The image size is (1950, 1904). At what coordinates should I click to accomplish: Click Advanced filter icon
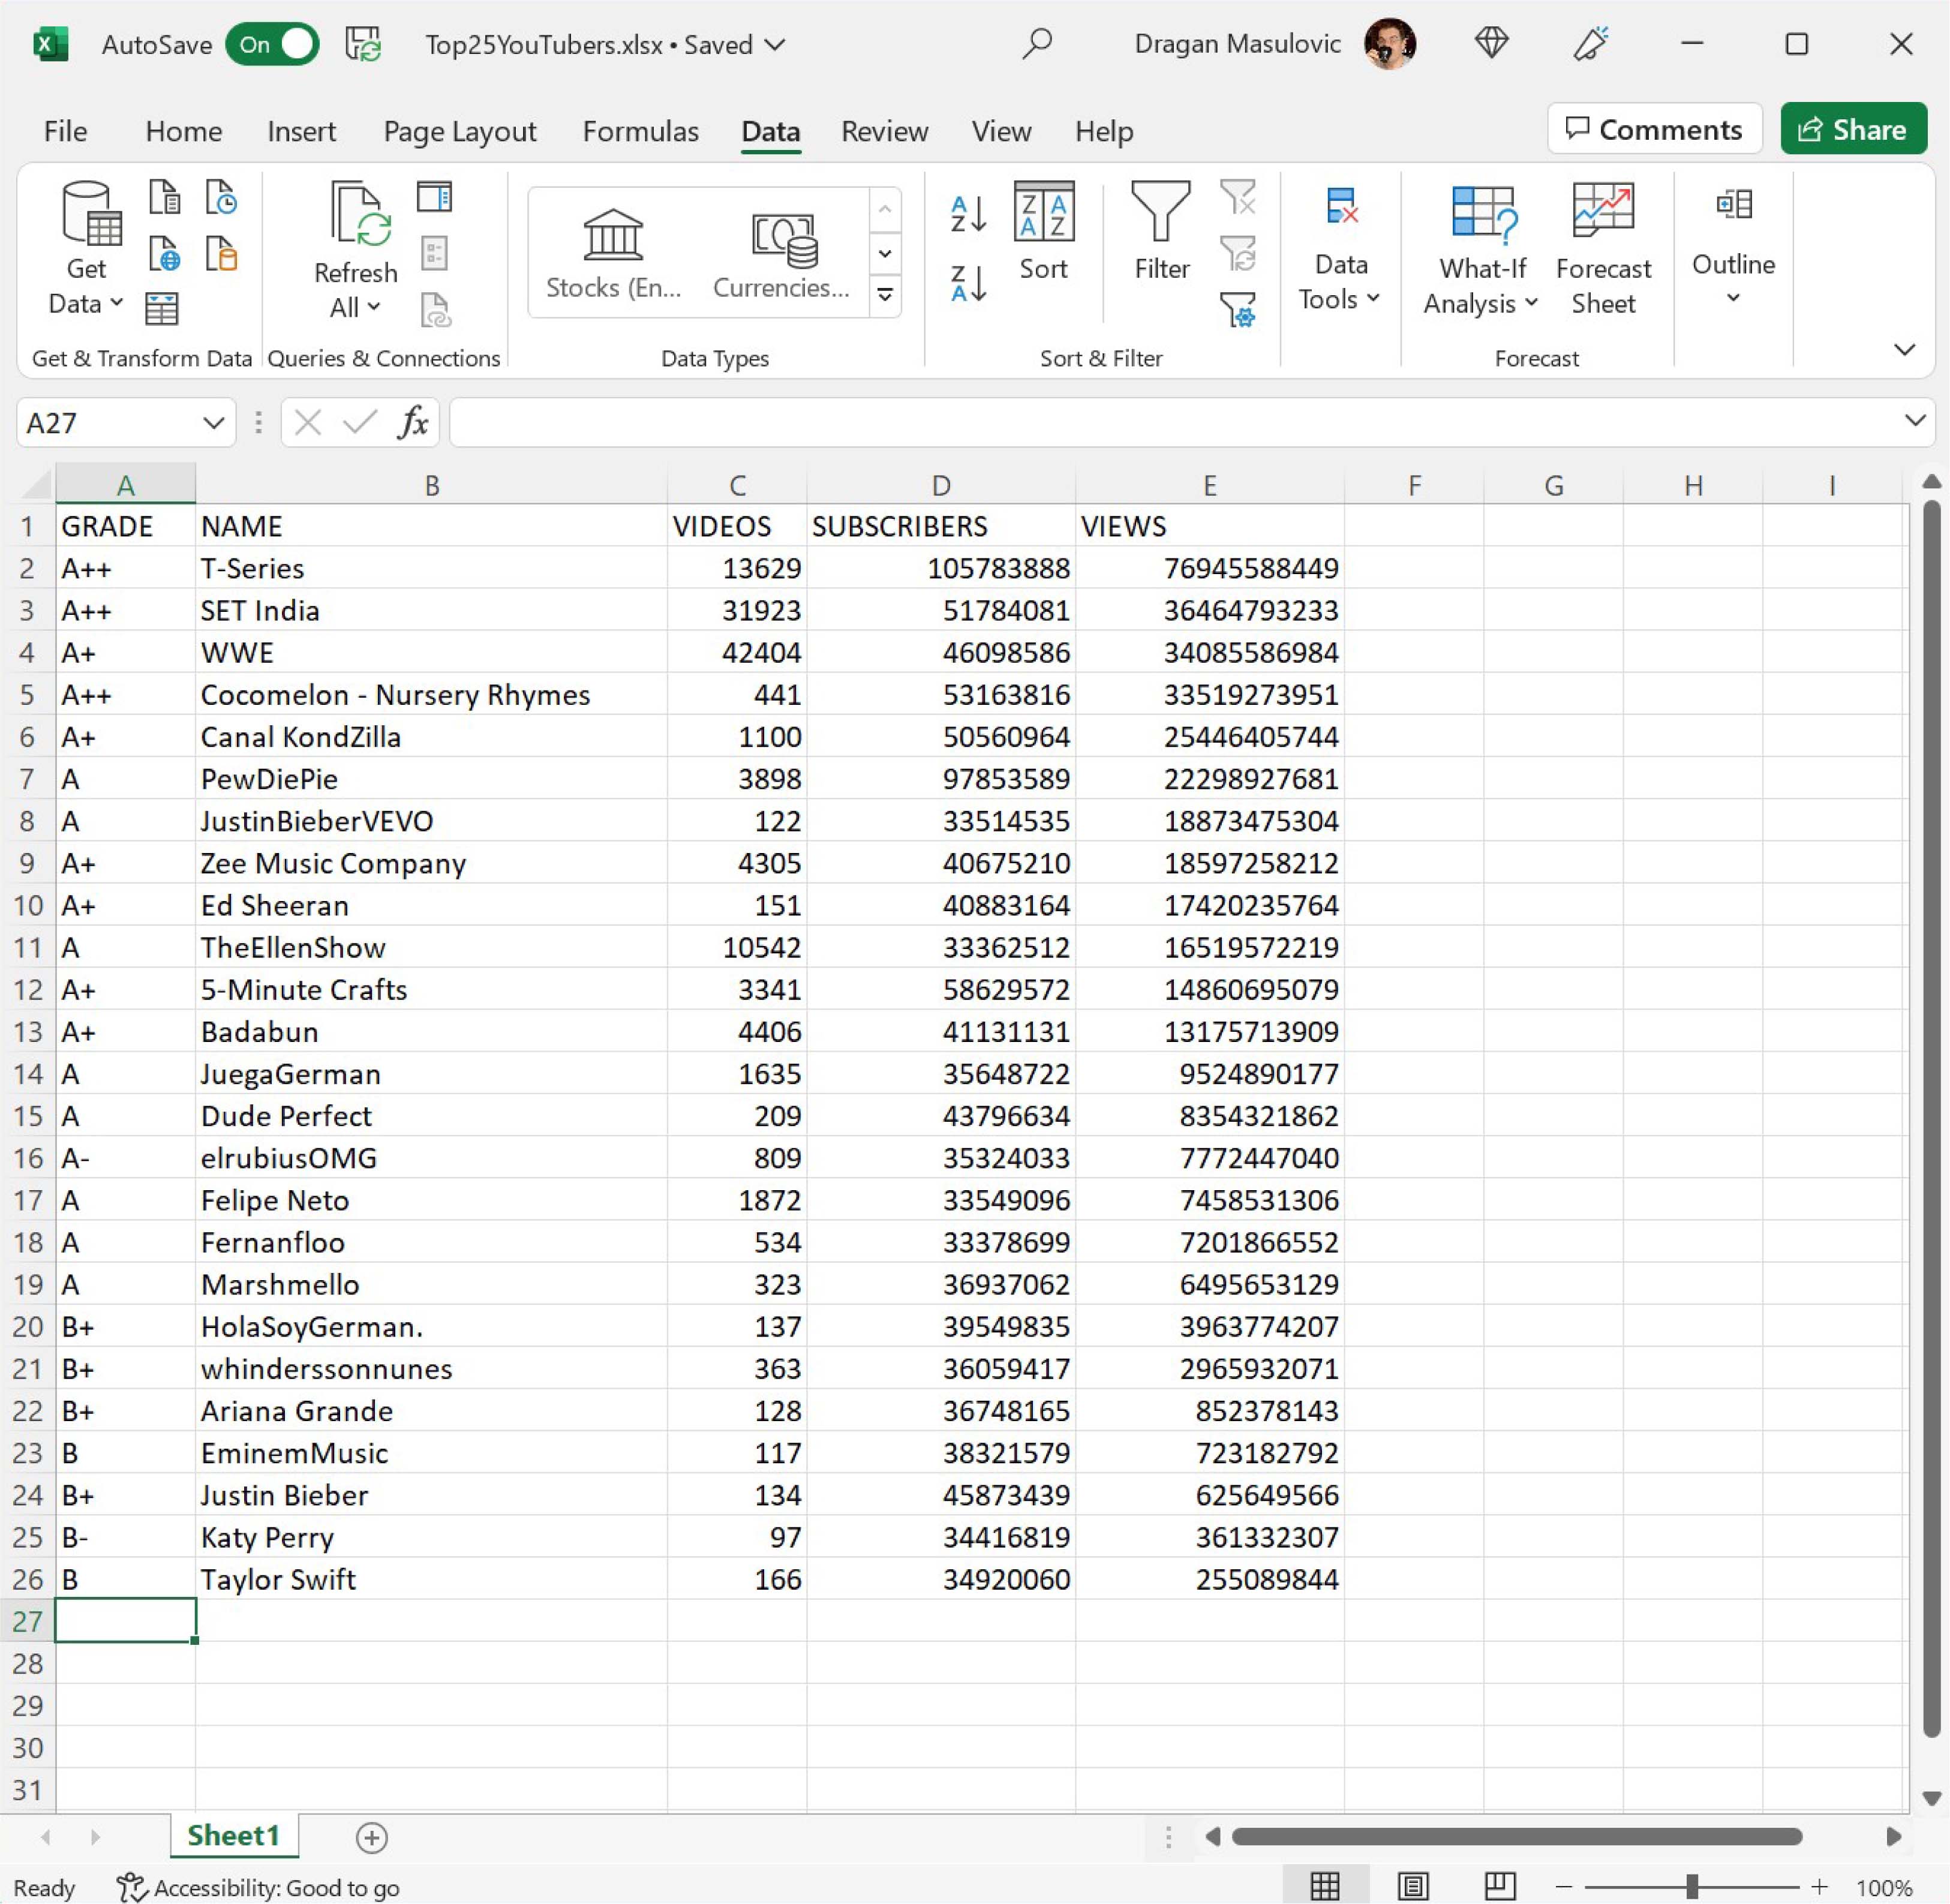[1238, 310]
